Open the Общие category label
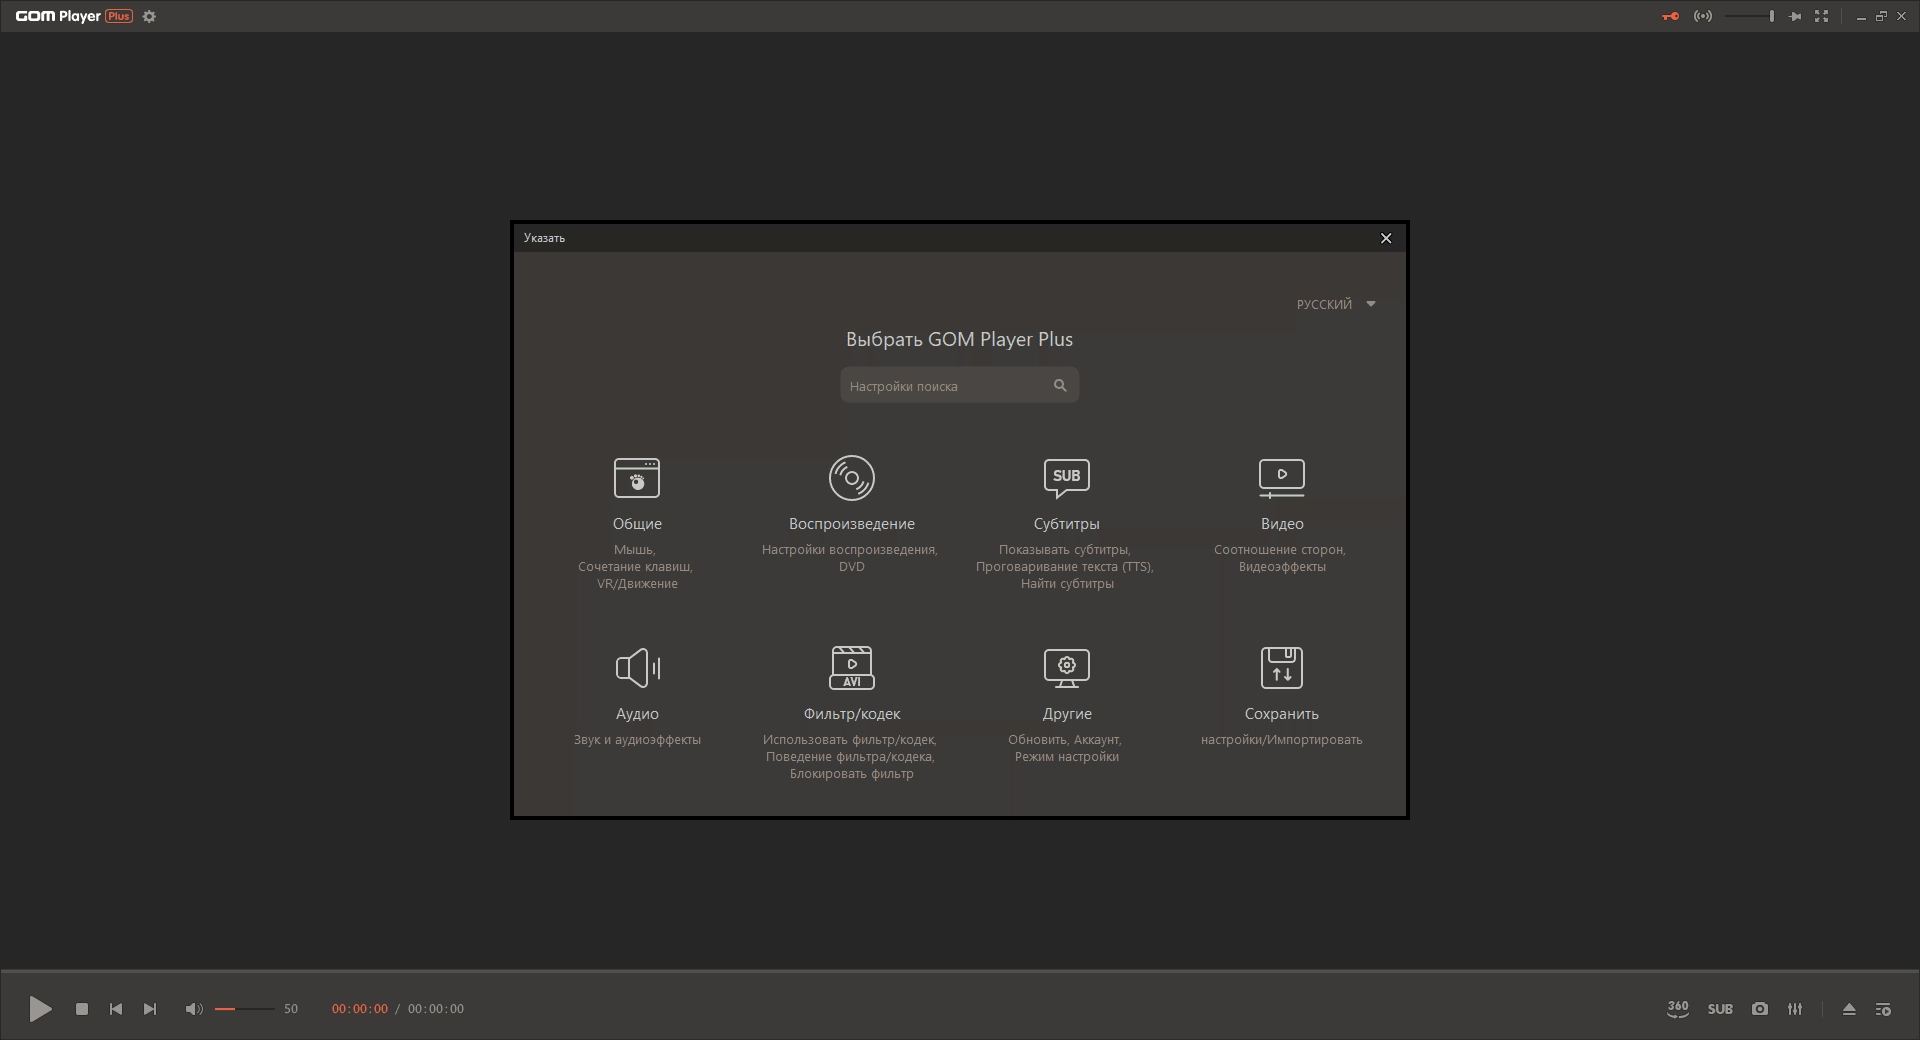Screen dimensions: 1920x1040 [637, 524]
